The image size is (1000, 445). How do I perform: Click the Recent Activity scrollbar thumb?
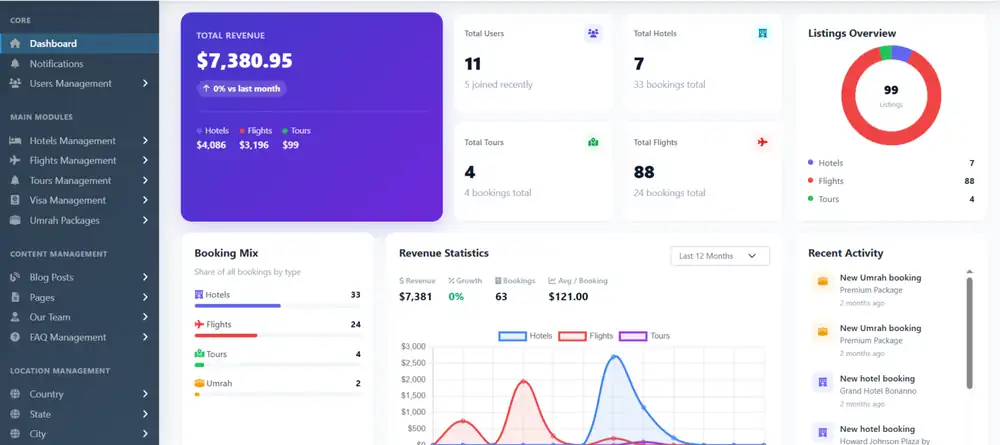pos(969,332)
